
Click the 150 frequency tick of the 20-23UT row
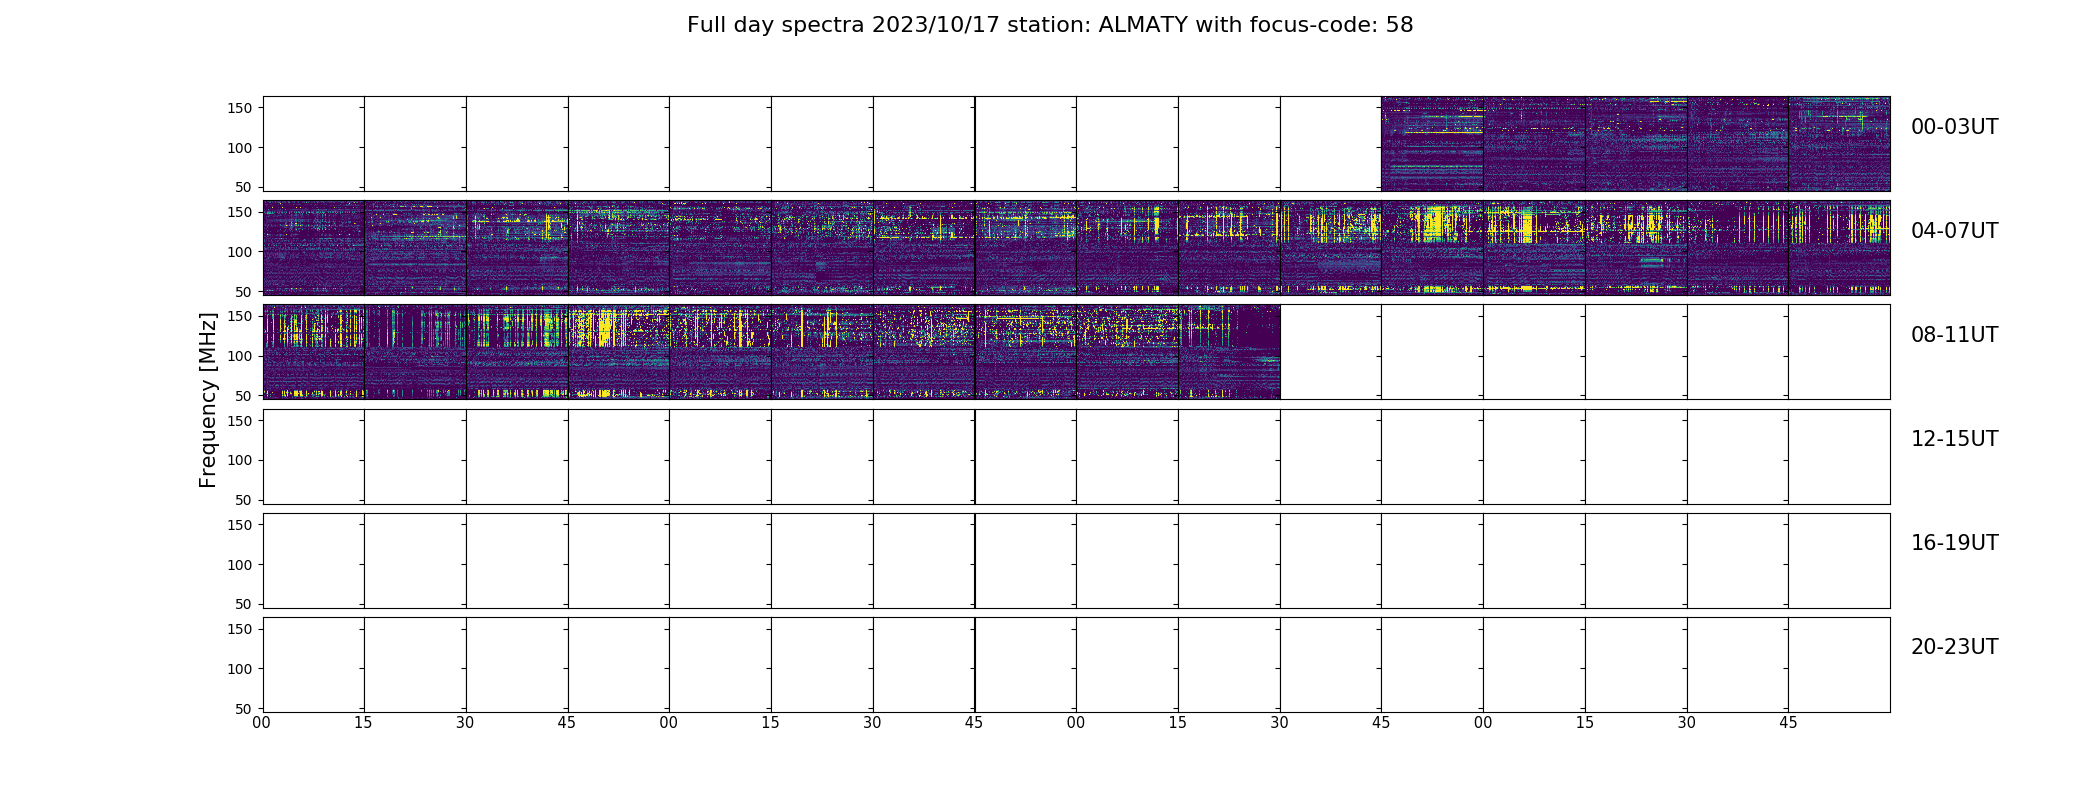point(240,629)
